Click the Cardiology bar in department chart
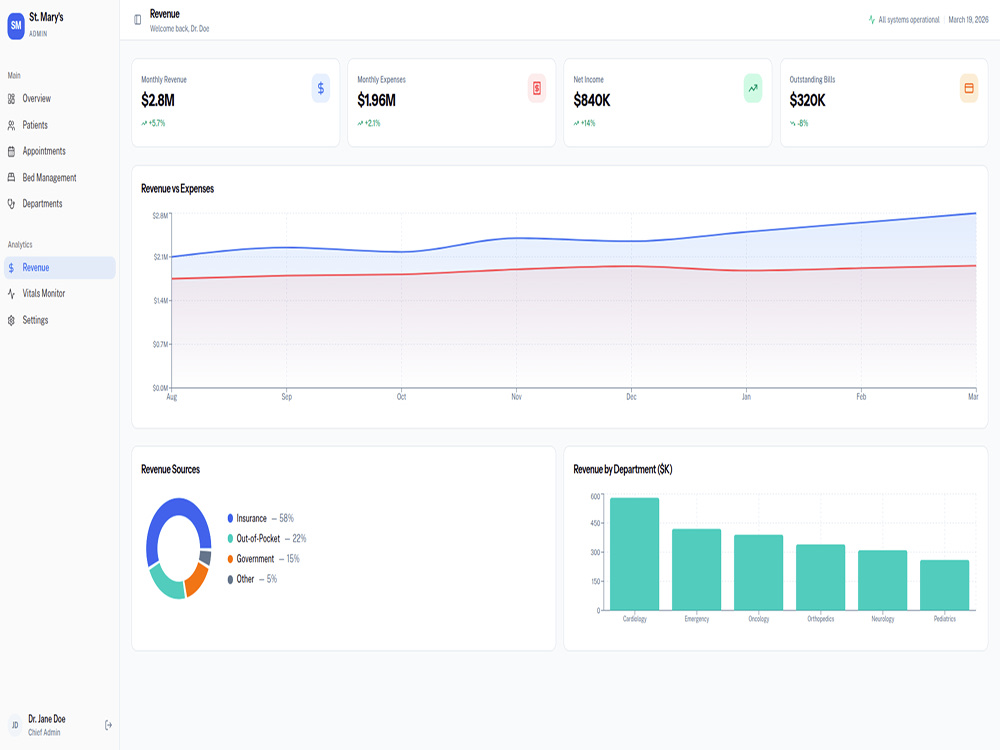The image size is (1000, 750). point(635,554)
